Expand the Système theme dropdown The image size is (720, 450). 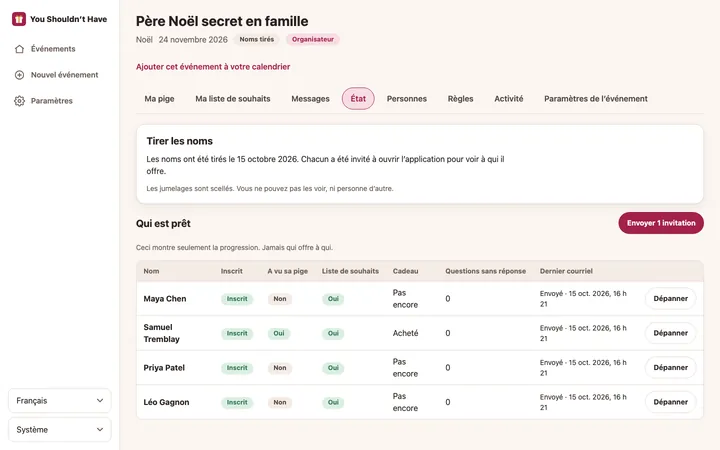tap(60, 429)
